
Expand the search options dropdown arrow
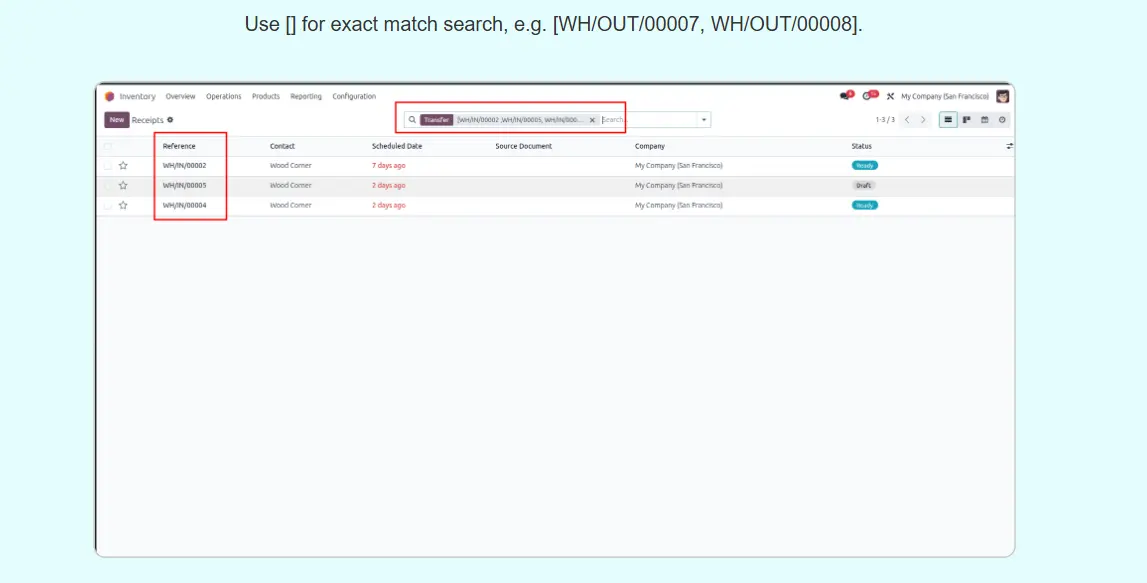coord(704,120)
